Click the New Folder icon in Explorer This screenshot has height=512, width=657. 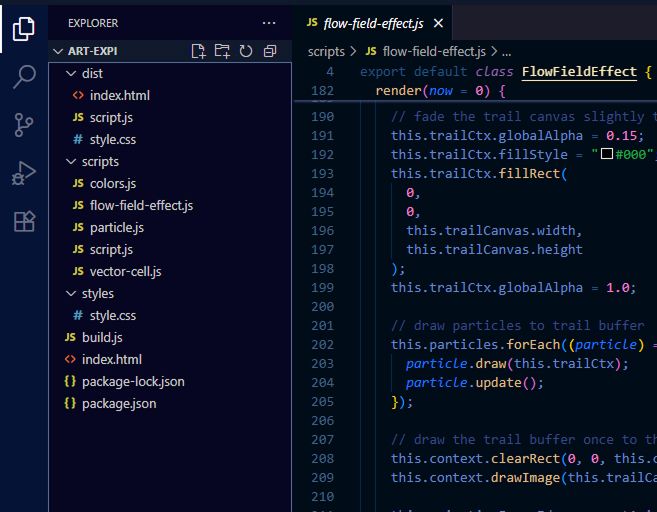pyautogui.click(x=222, y=51)
